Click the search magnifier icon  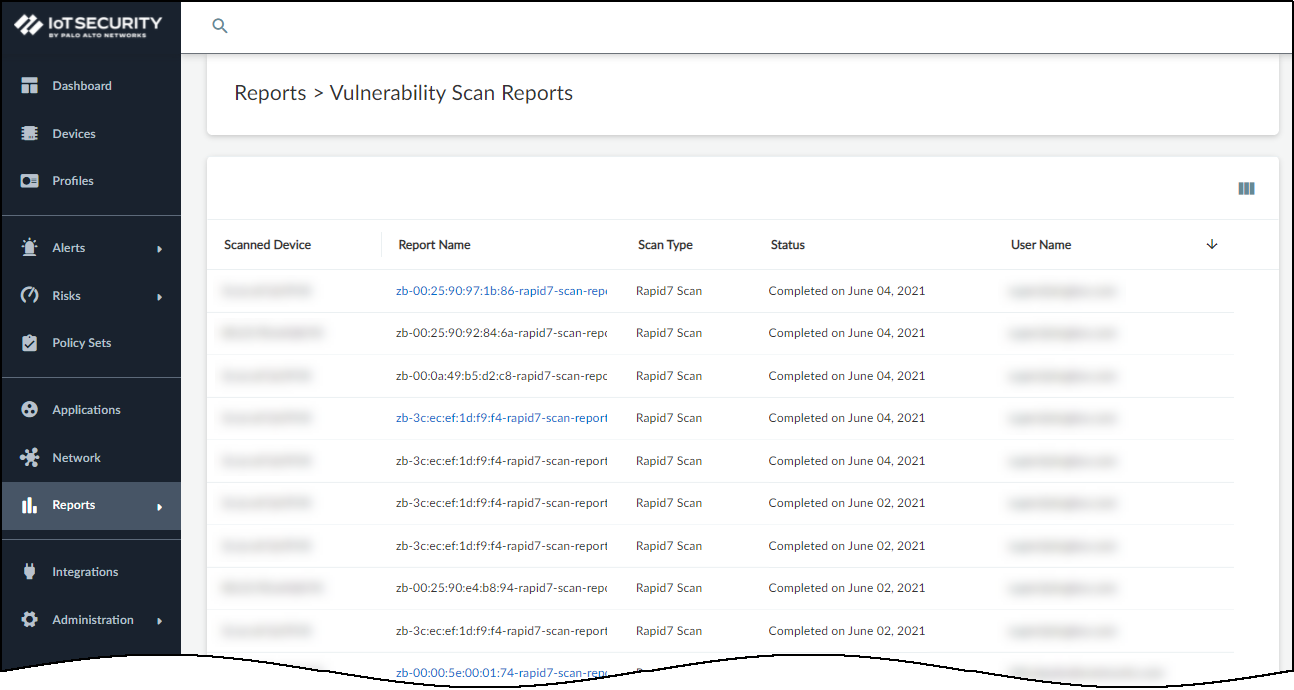220,26
